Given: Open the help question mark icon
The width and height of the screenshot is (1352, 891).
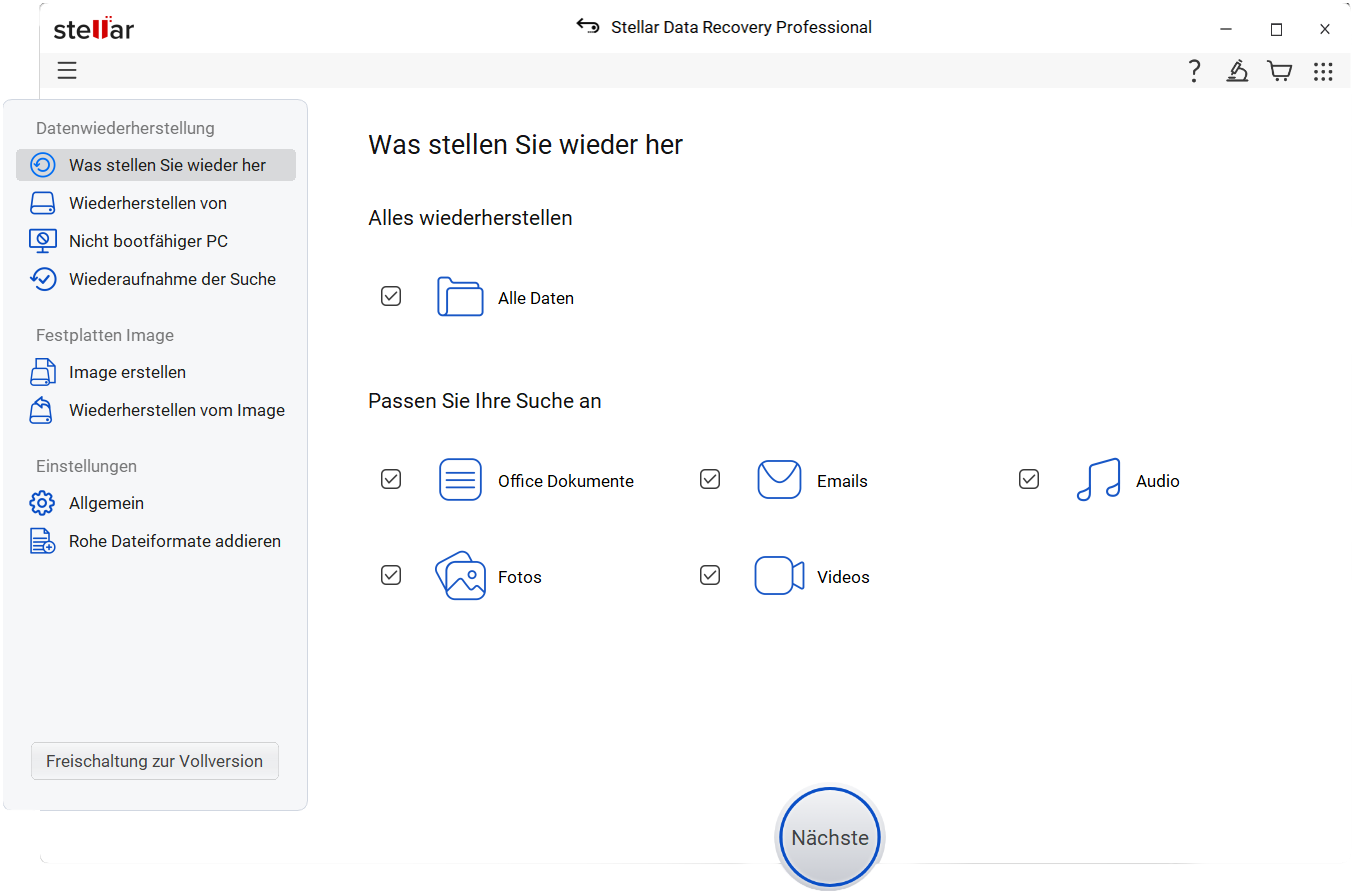Looking at the screenshot, I should 1194,71.
